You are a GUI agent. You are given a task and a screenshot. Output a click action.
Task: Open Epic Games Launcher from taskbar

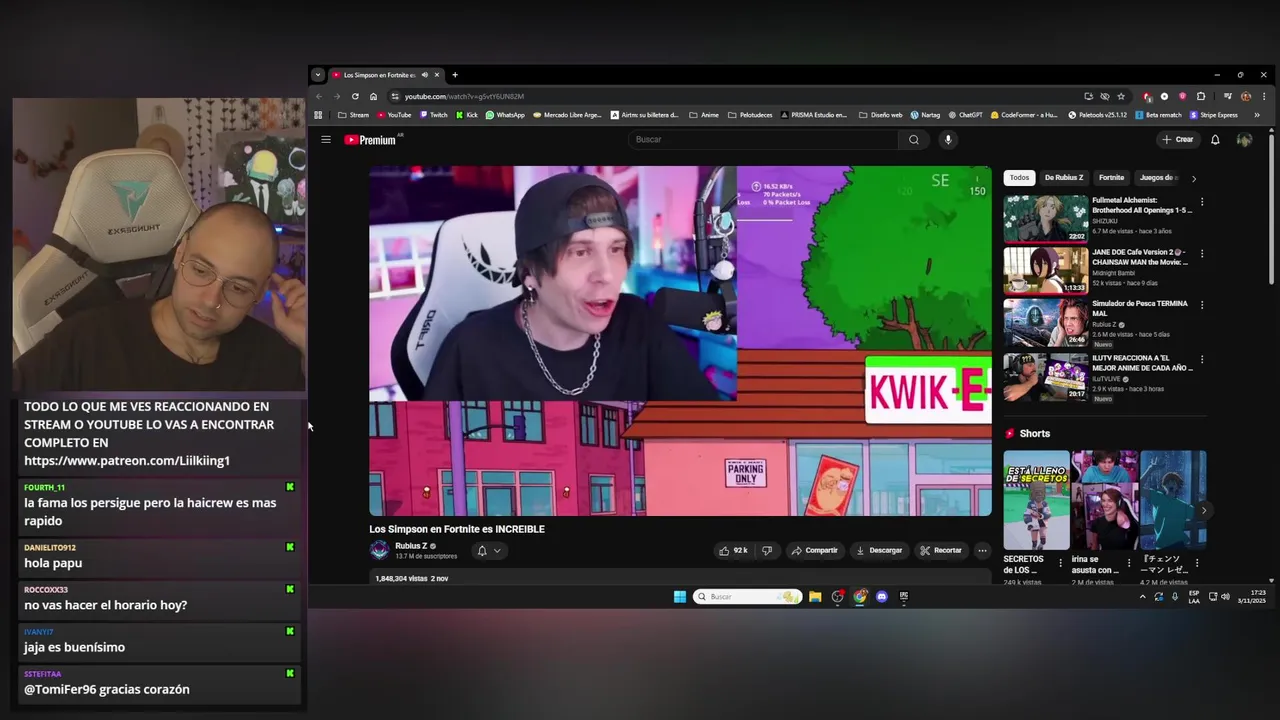pyautogui.click(x=904, y=597)
